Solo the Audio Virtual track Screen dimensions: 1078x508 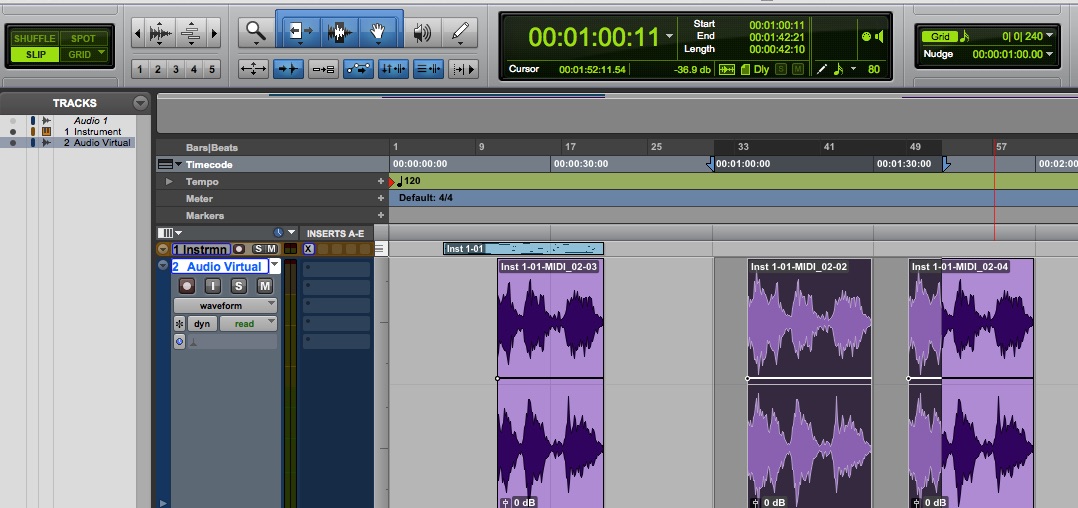pos(239,286)
